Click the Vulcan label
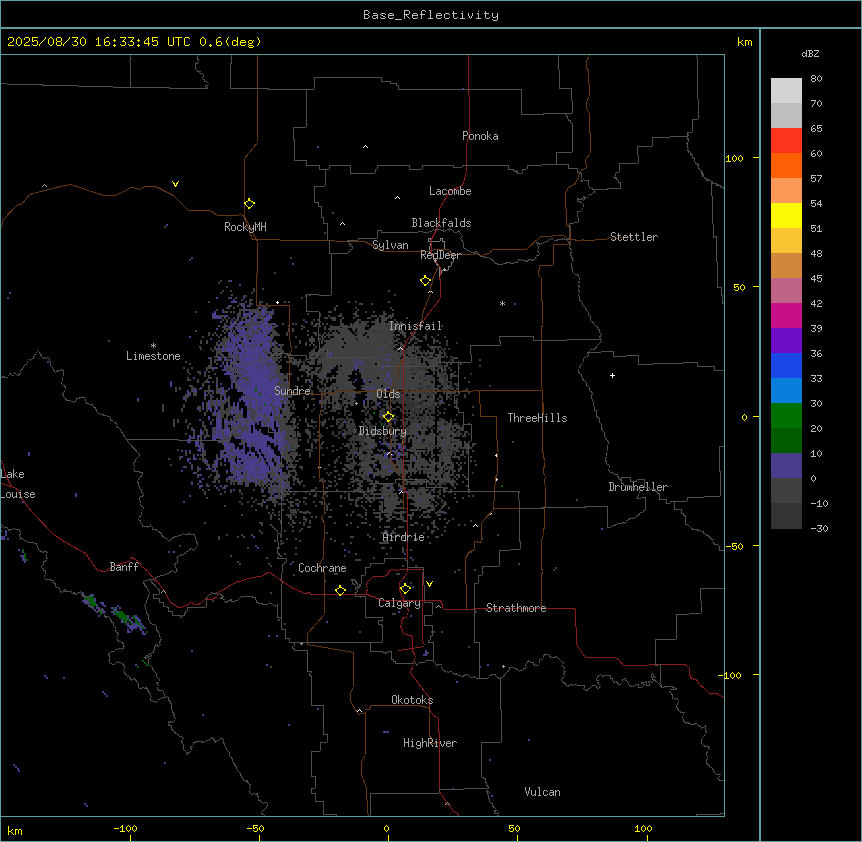This screenshot has height=842, width=862. (543, 792)
